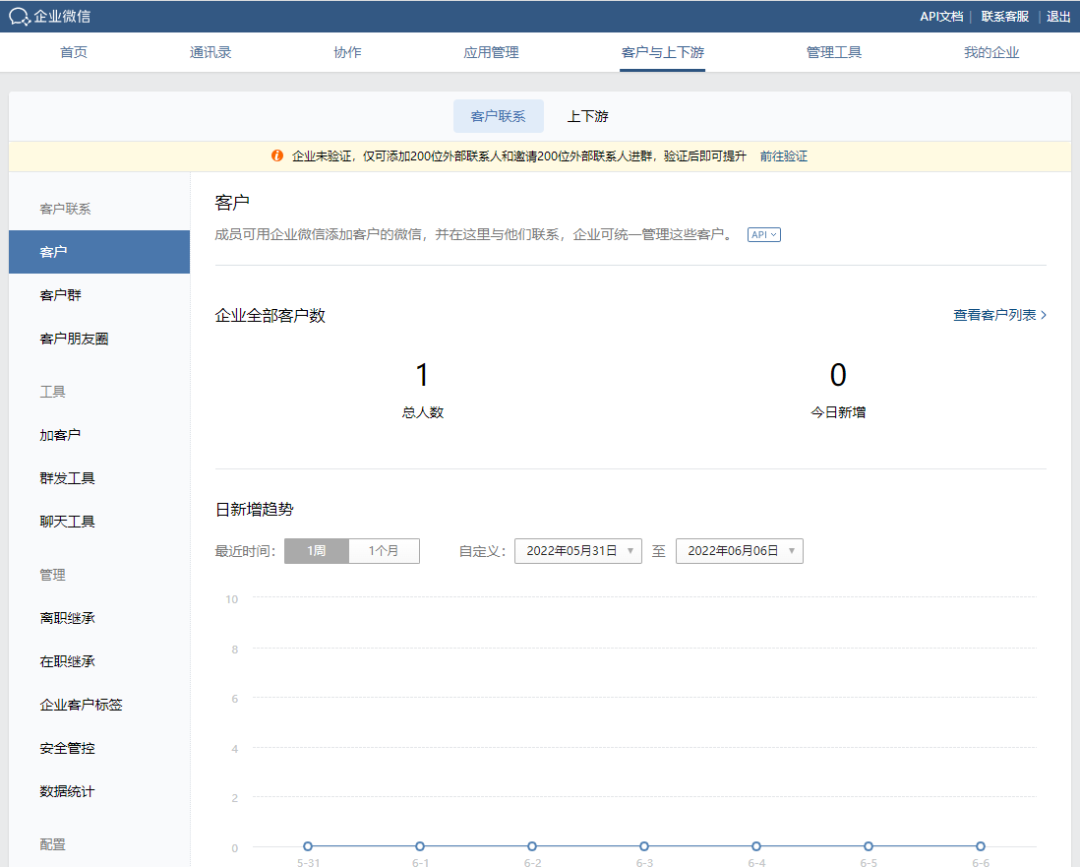Open the end date 2022年06月06日 dropdown

pos(739,551)
